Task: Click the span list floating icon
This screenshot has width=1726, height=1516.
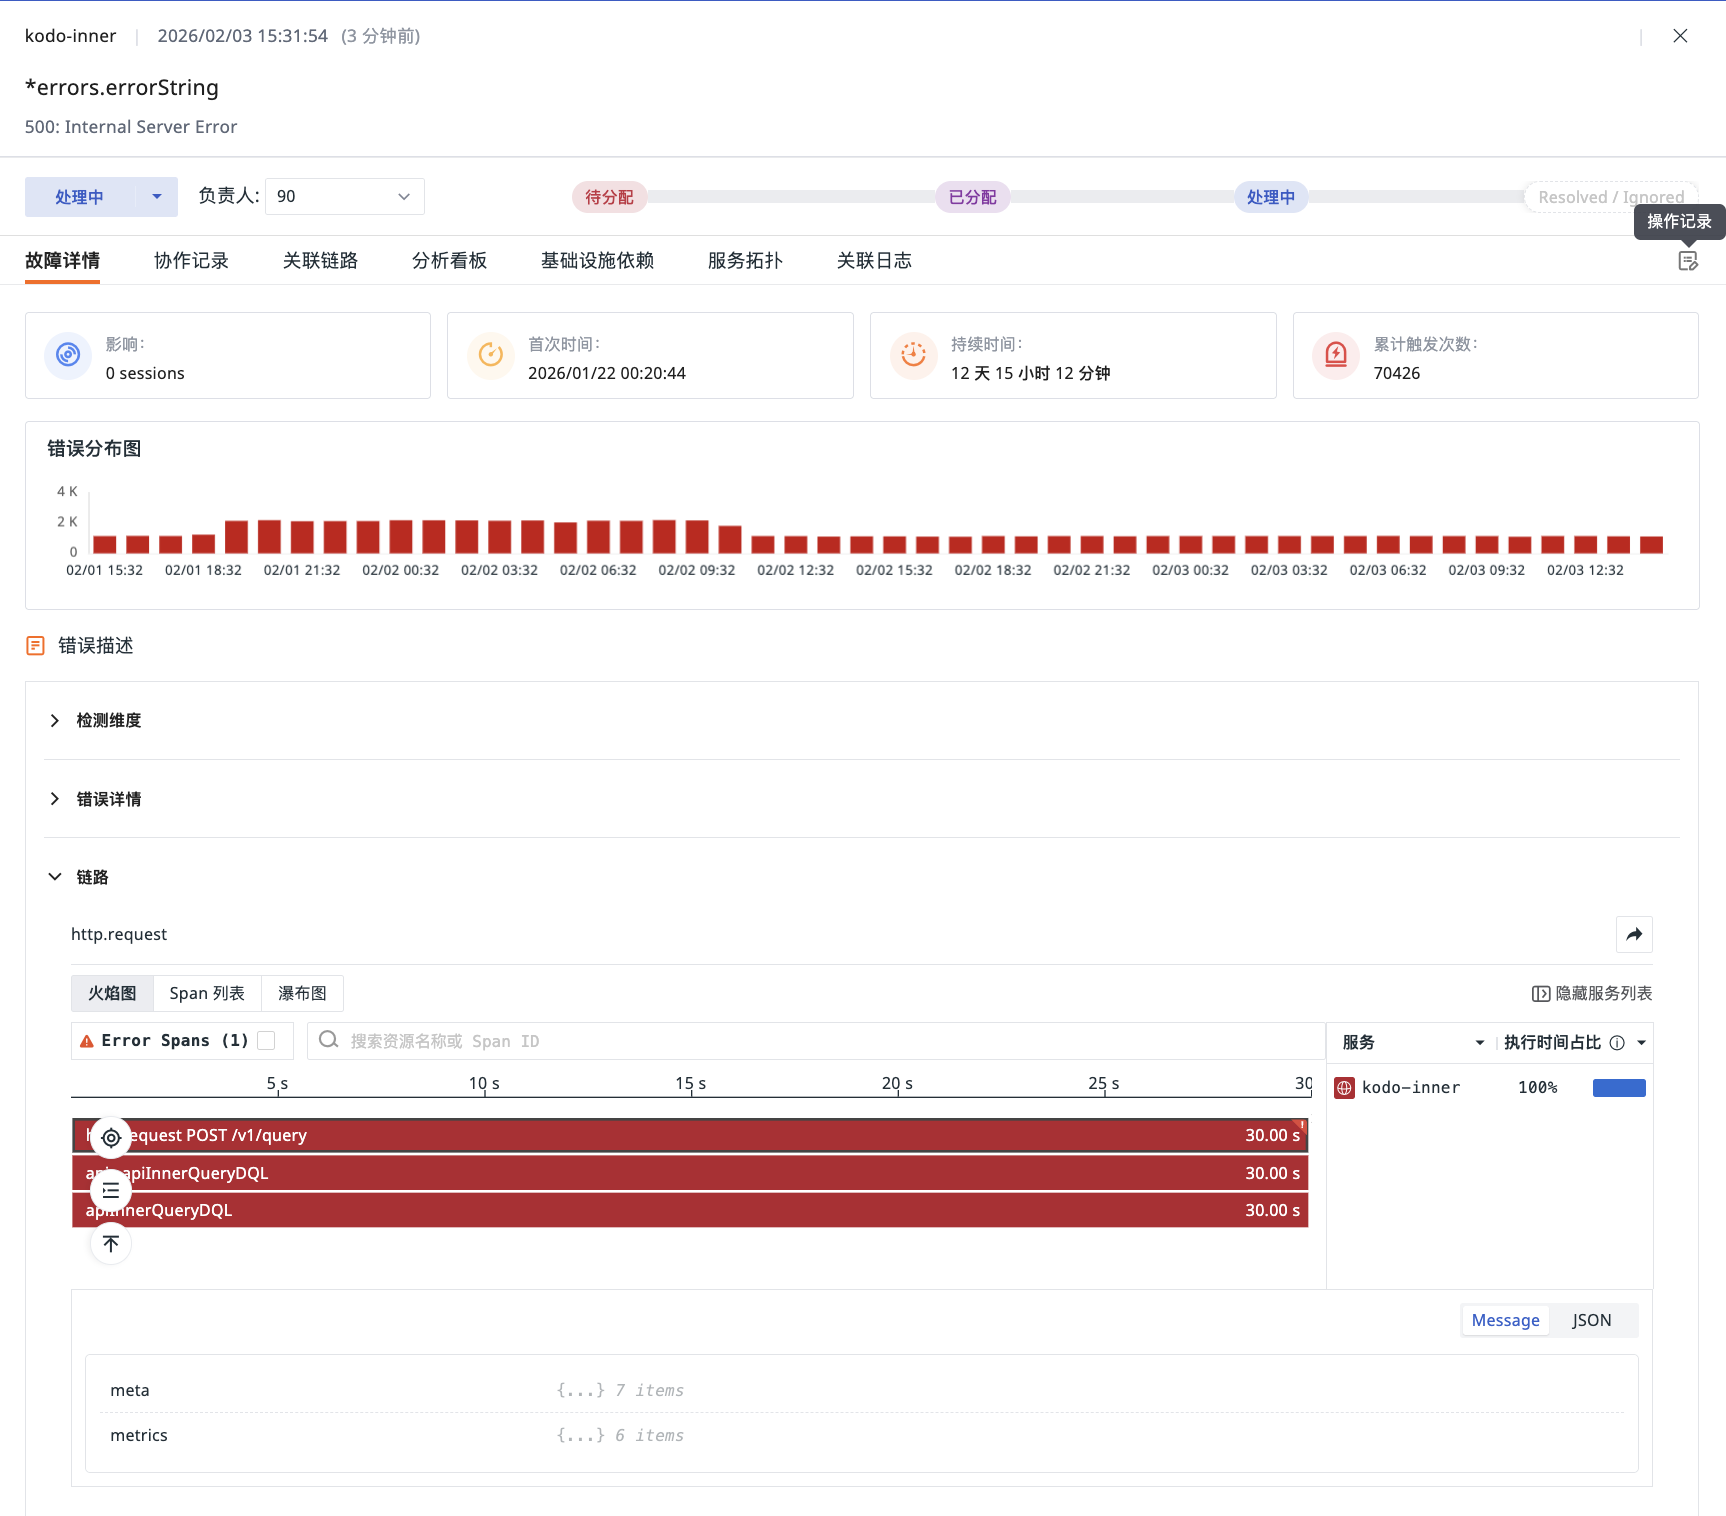Action: pyautogui.click(x=111, y=1191)
